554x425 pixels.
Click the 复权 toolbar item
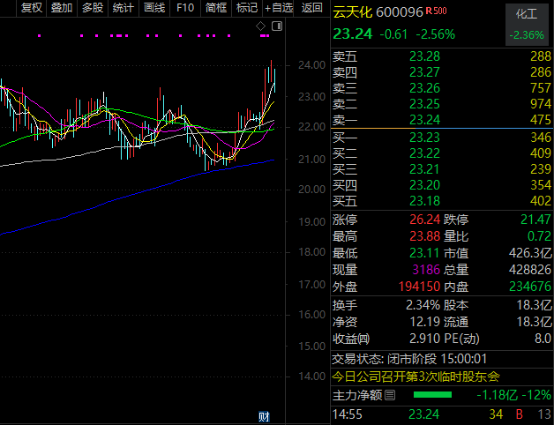tap(31, 8)
